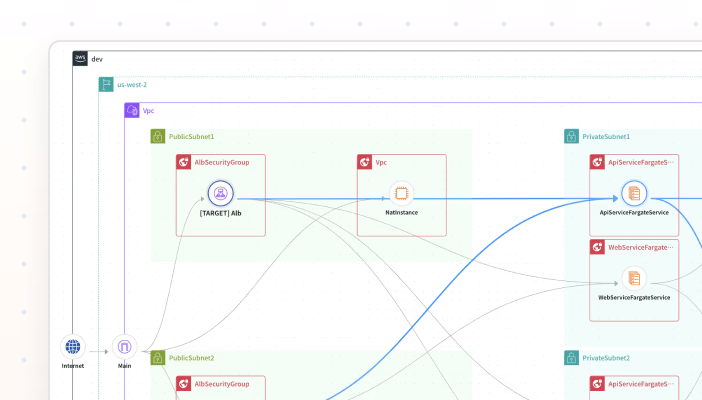Click the purple Vpc cloud icon
Image resolution: width=702 pixels, height=400 pixels.
pyautogui.click(x=132, y=111)
